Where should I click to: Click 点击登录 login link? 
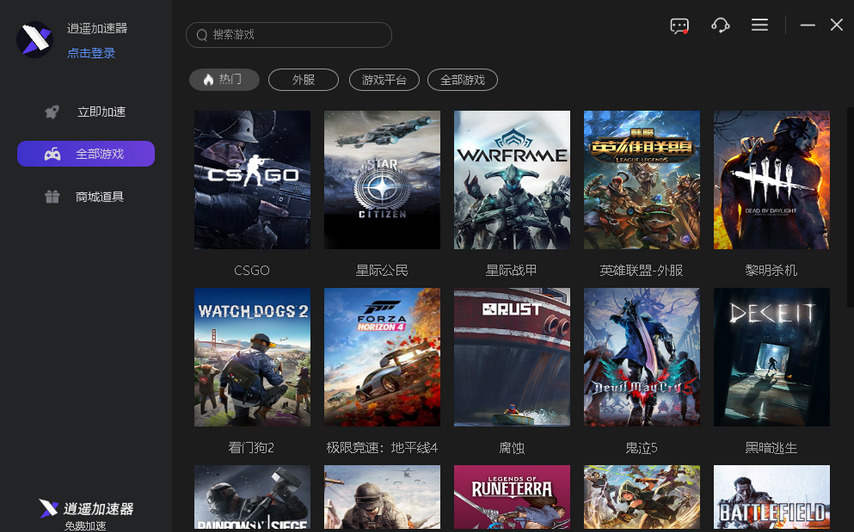point(91,53)
